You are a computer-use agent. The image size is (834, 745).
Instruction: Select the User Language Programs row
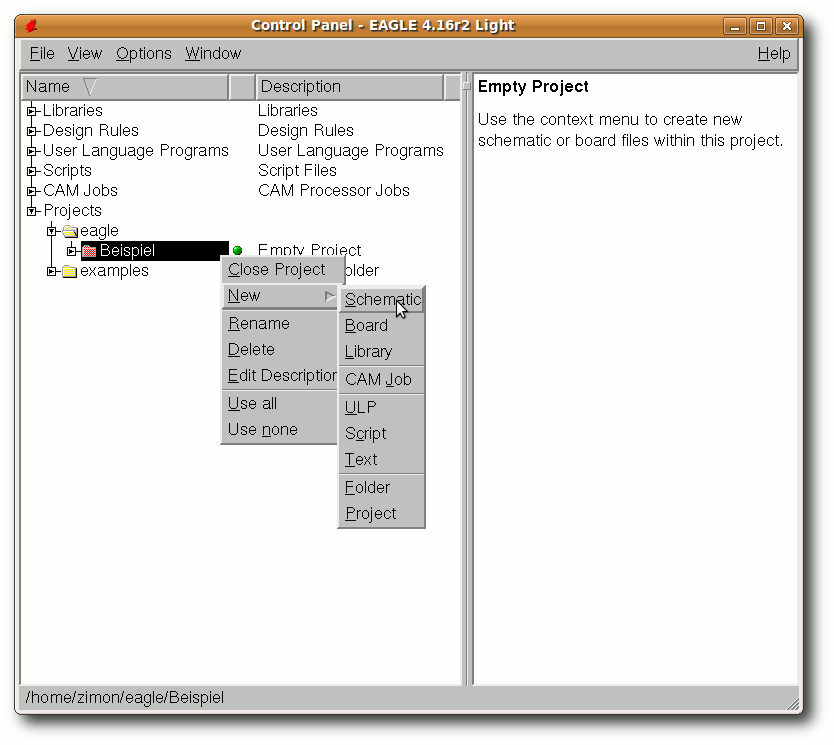pos(136,151)
